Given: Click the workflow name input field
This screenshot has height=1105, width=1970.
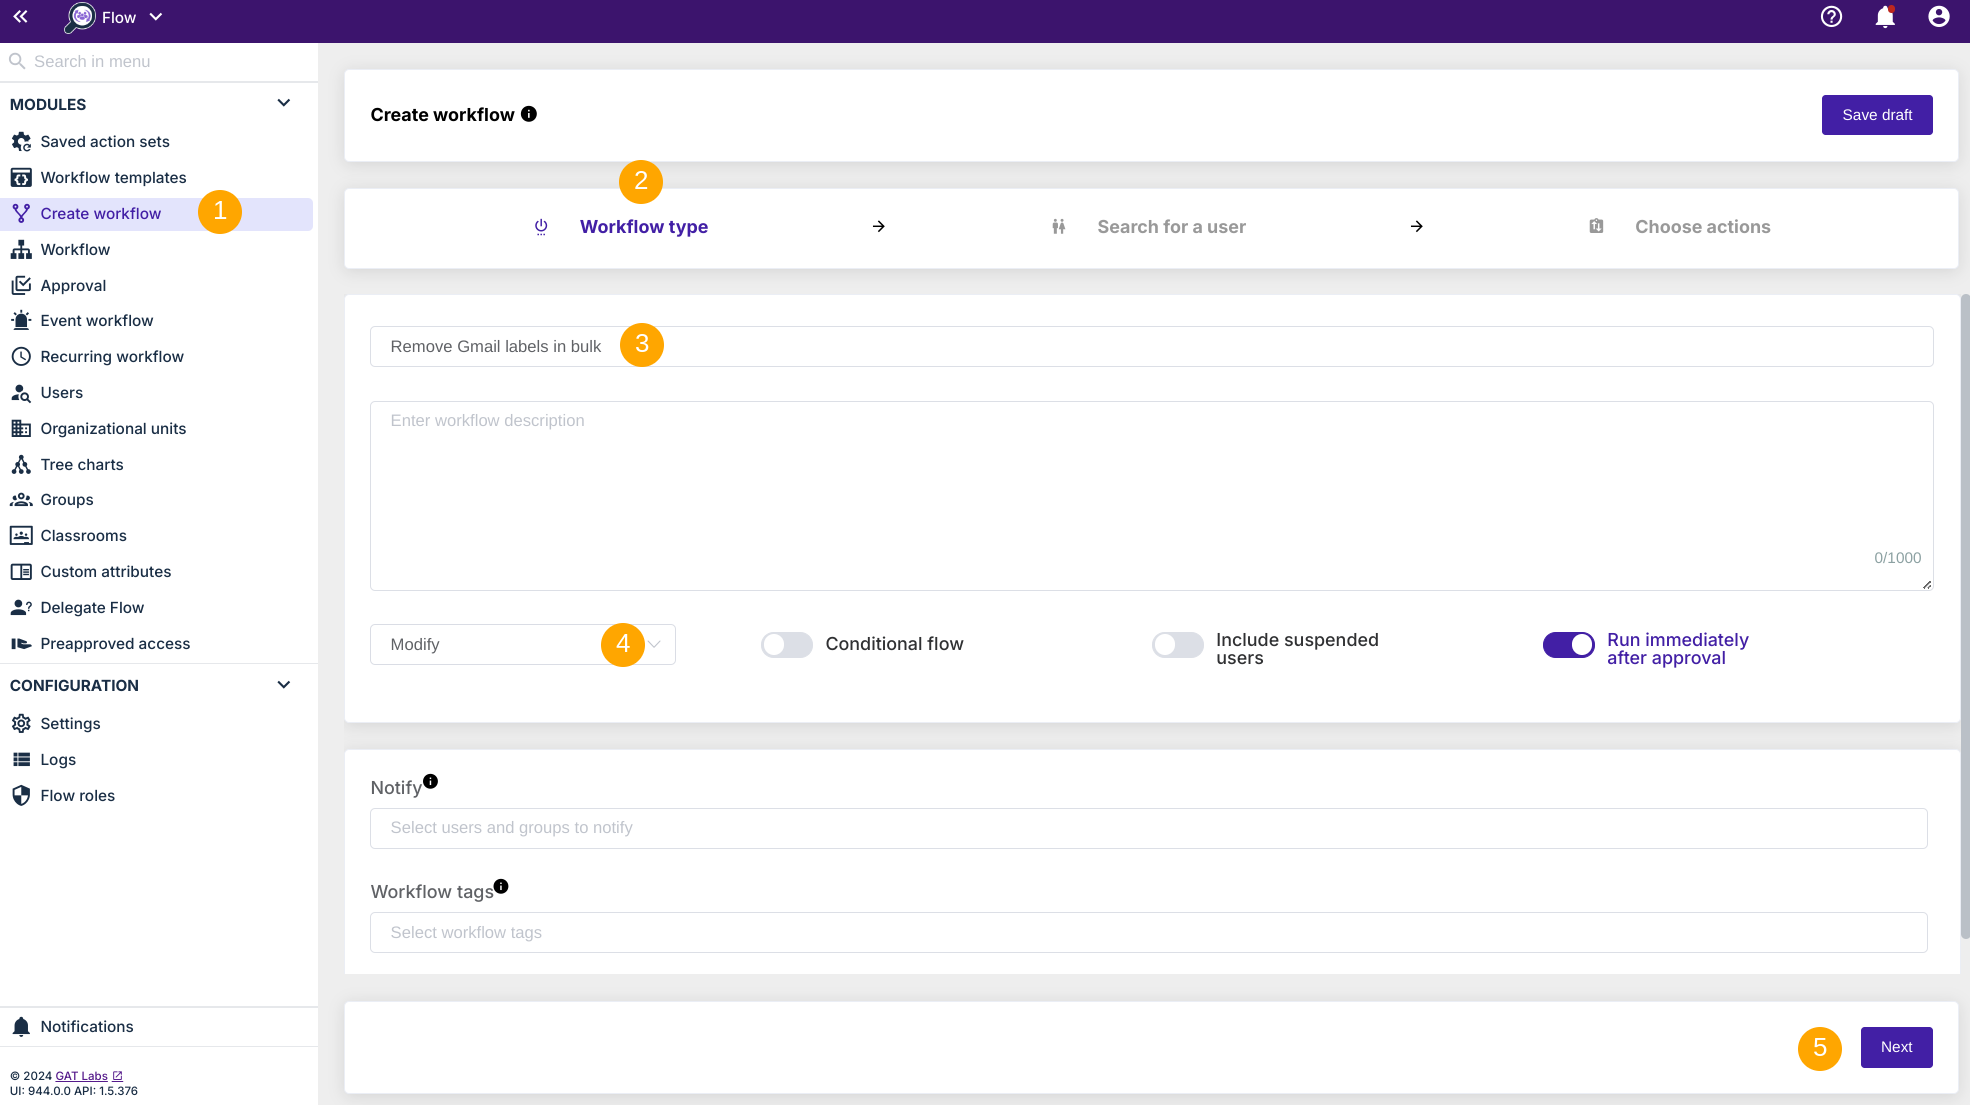Looking at the screenshot, I should 1149,345.
